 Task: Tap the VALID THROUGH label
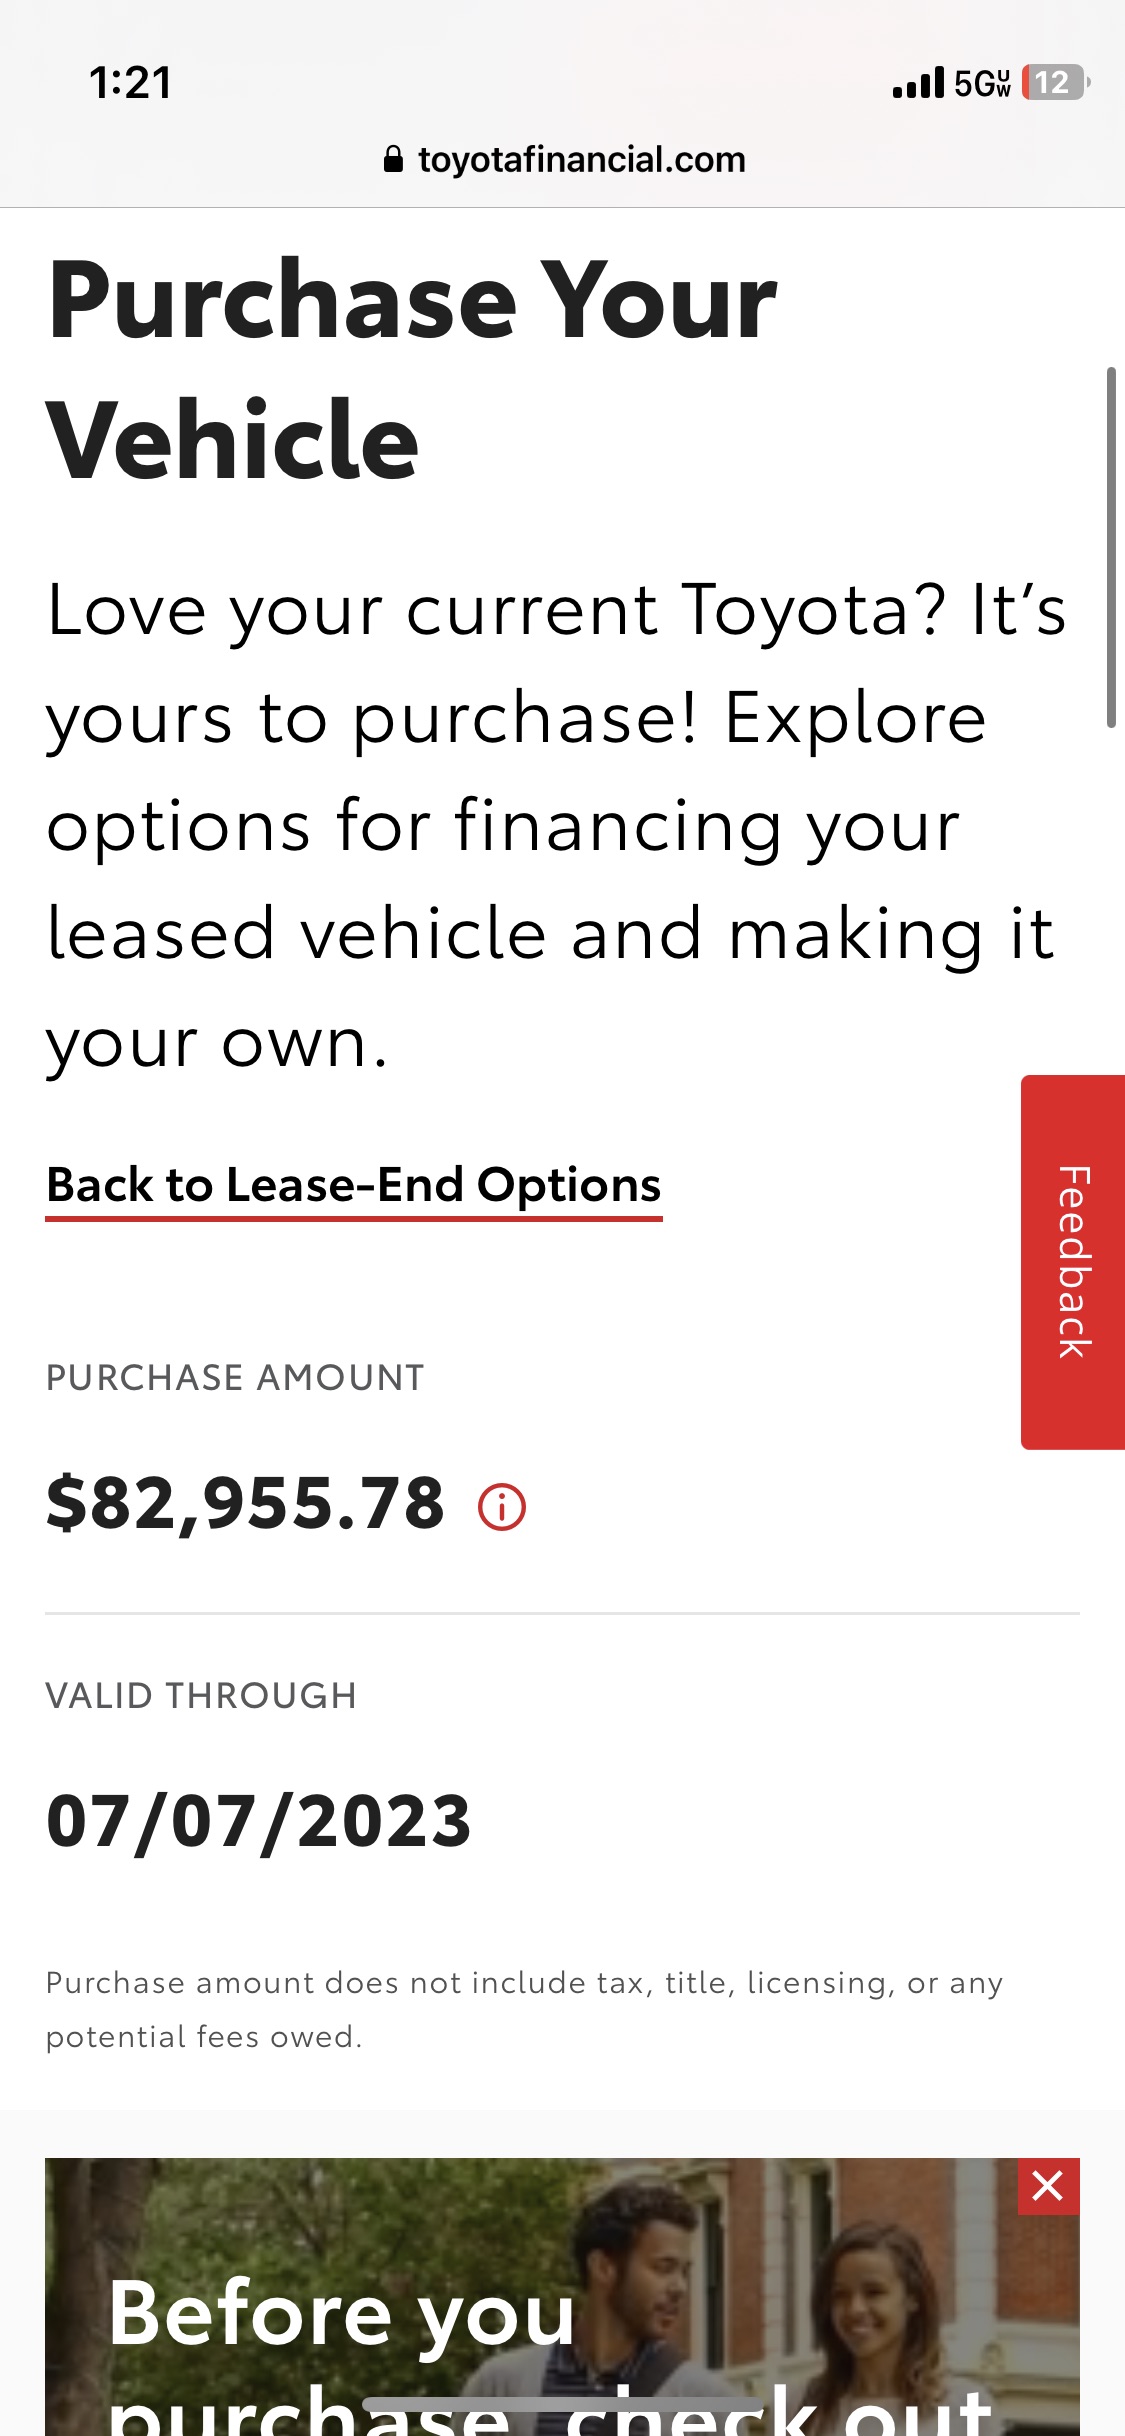201,1696
